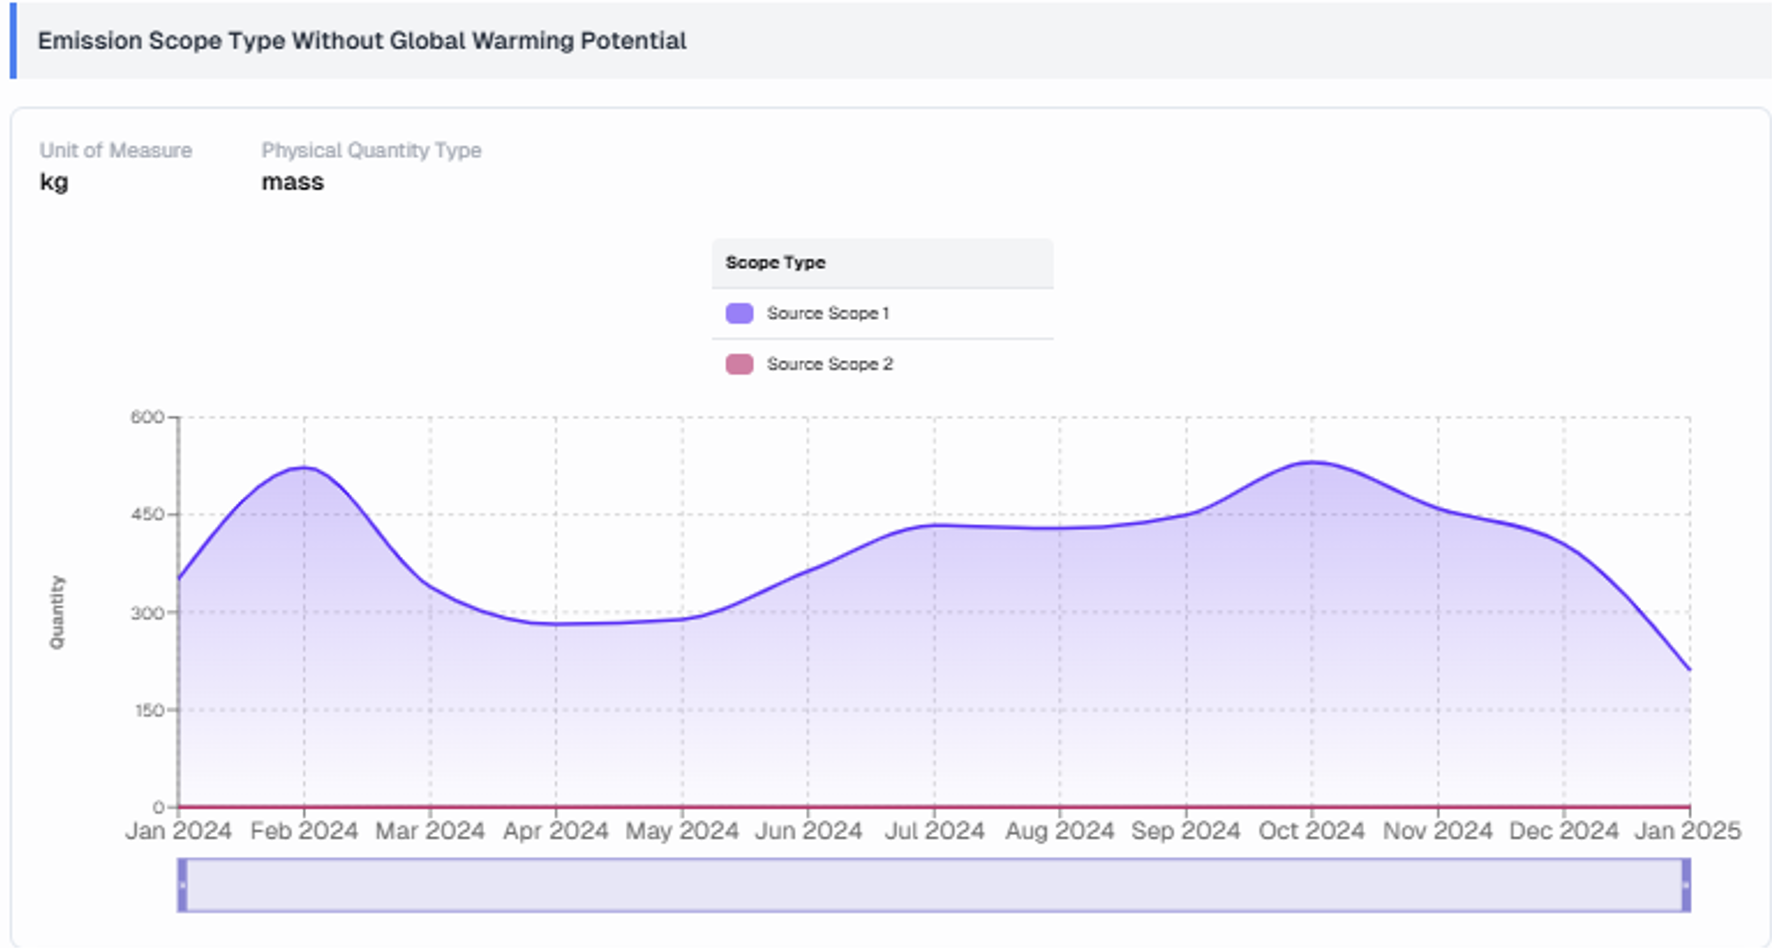Toggle Source Scope 2 legend label
The height and width of the screenshot is (948, 1772).
point(829,364)
